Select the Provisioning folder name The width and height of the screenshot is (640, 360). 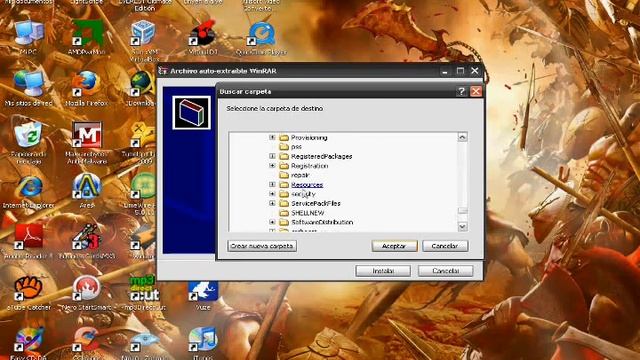(309, 138)
